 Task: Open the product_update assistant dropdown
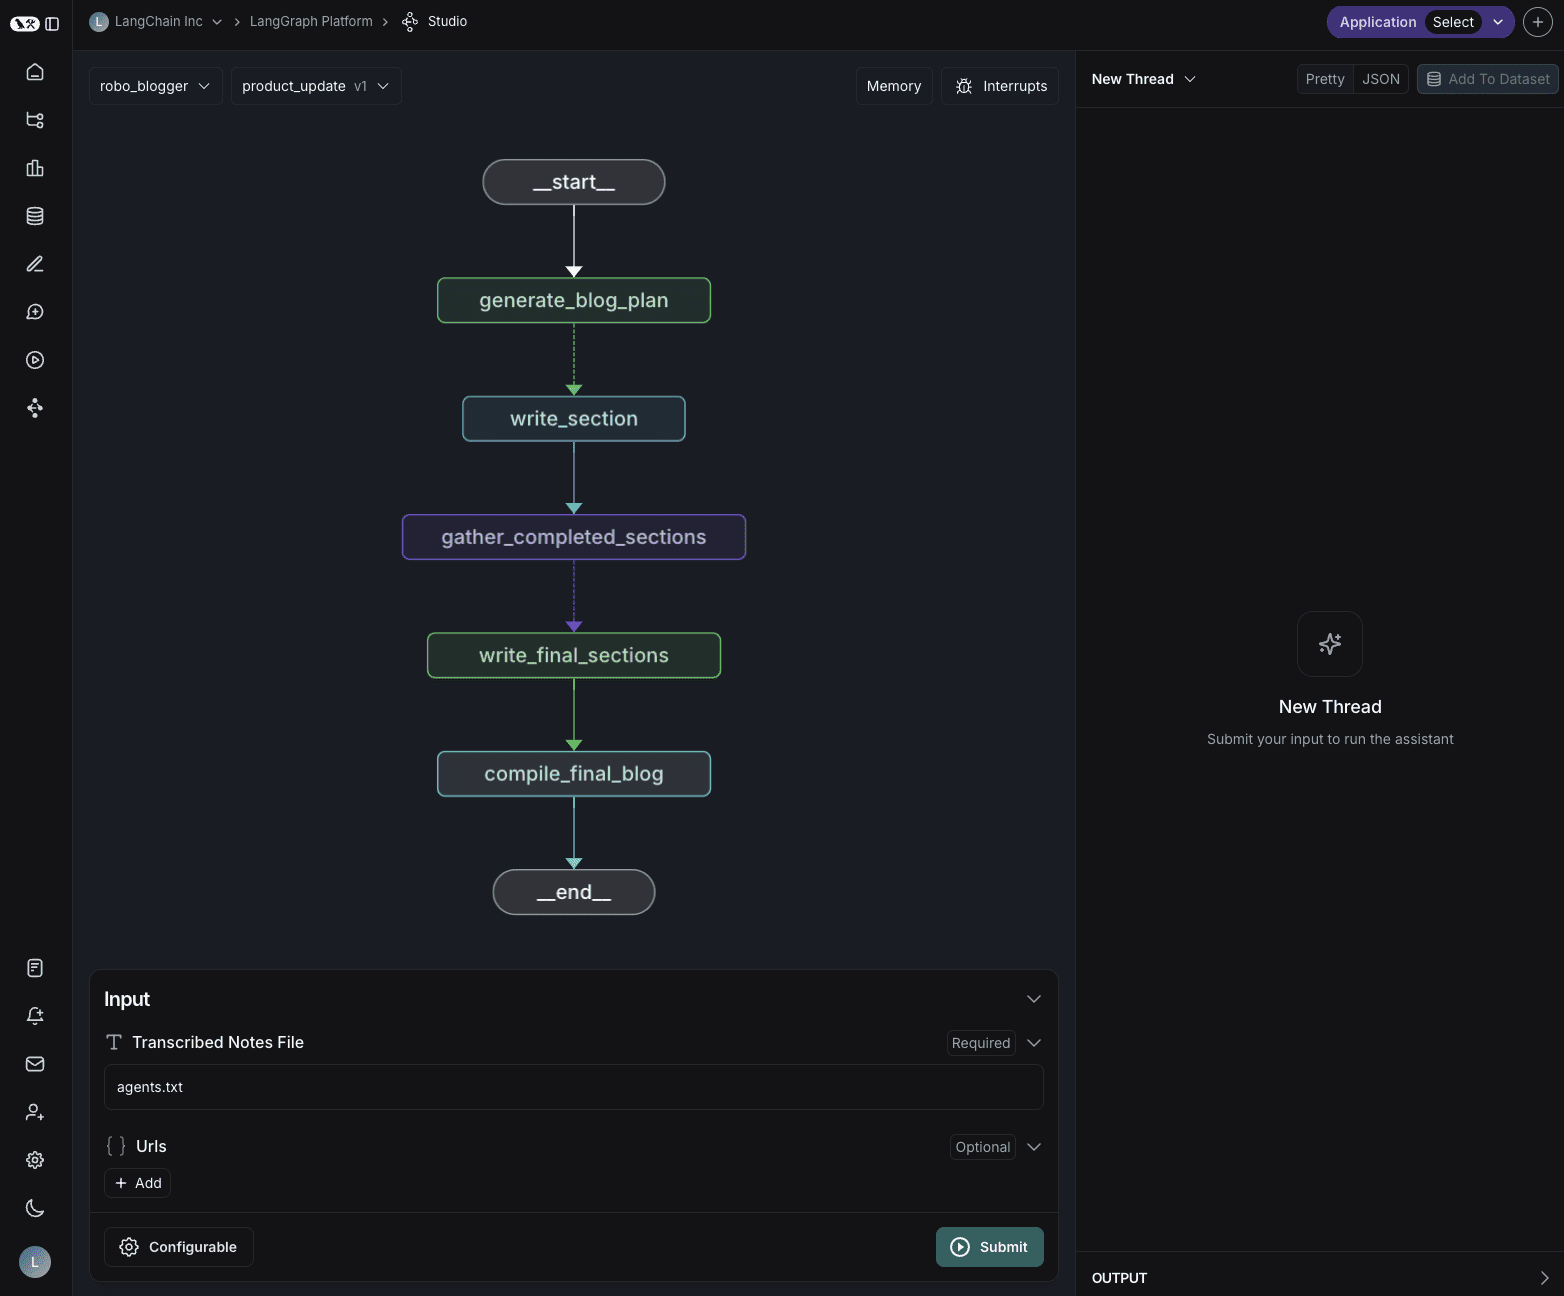pyautogui.click(x=316, y=86)
